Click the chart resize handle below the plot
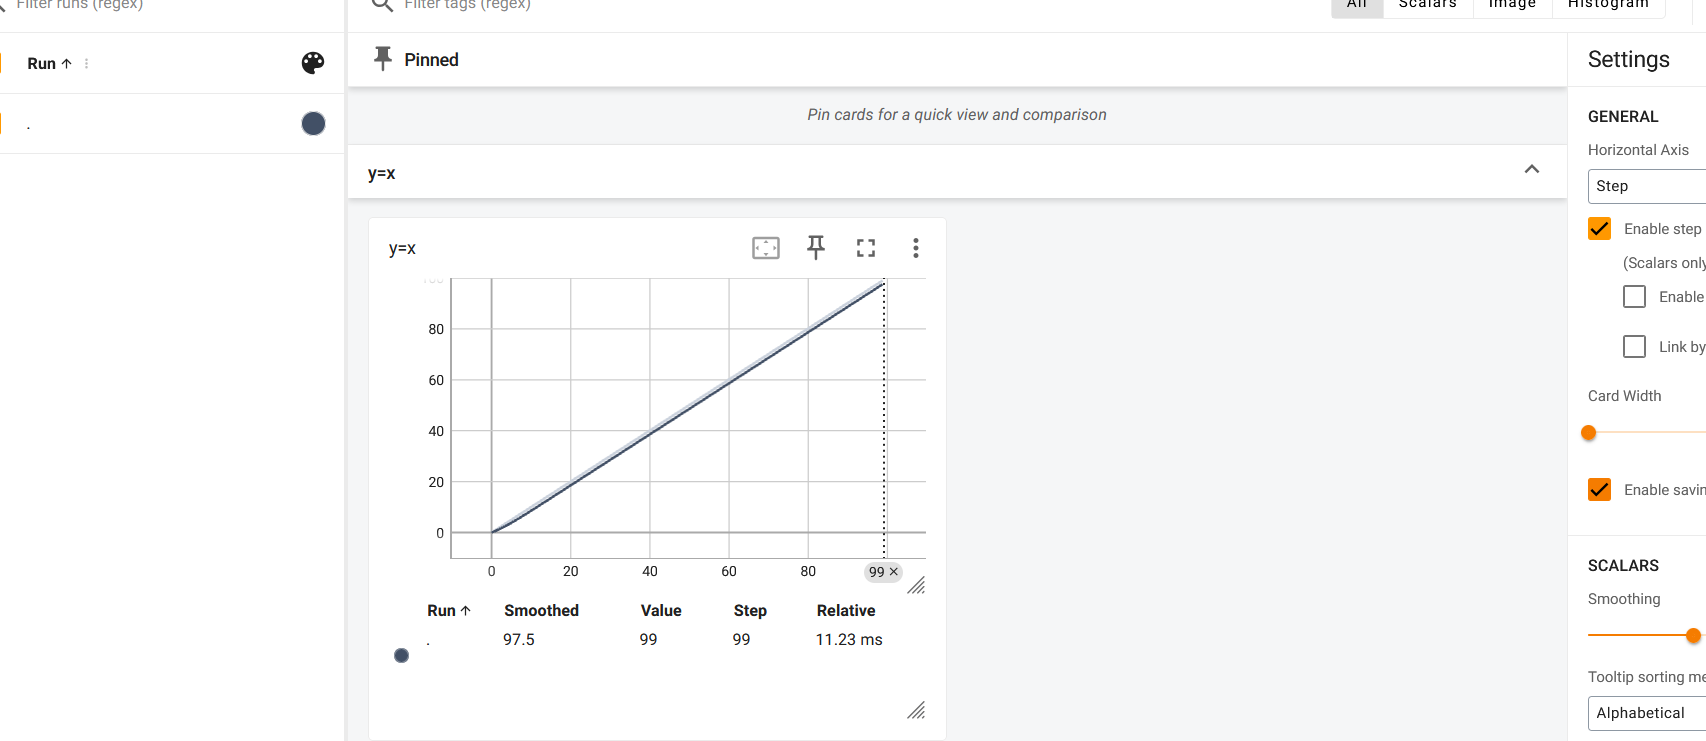 [916, 585]
